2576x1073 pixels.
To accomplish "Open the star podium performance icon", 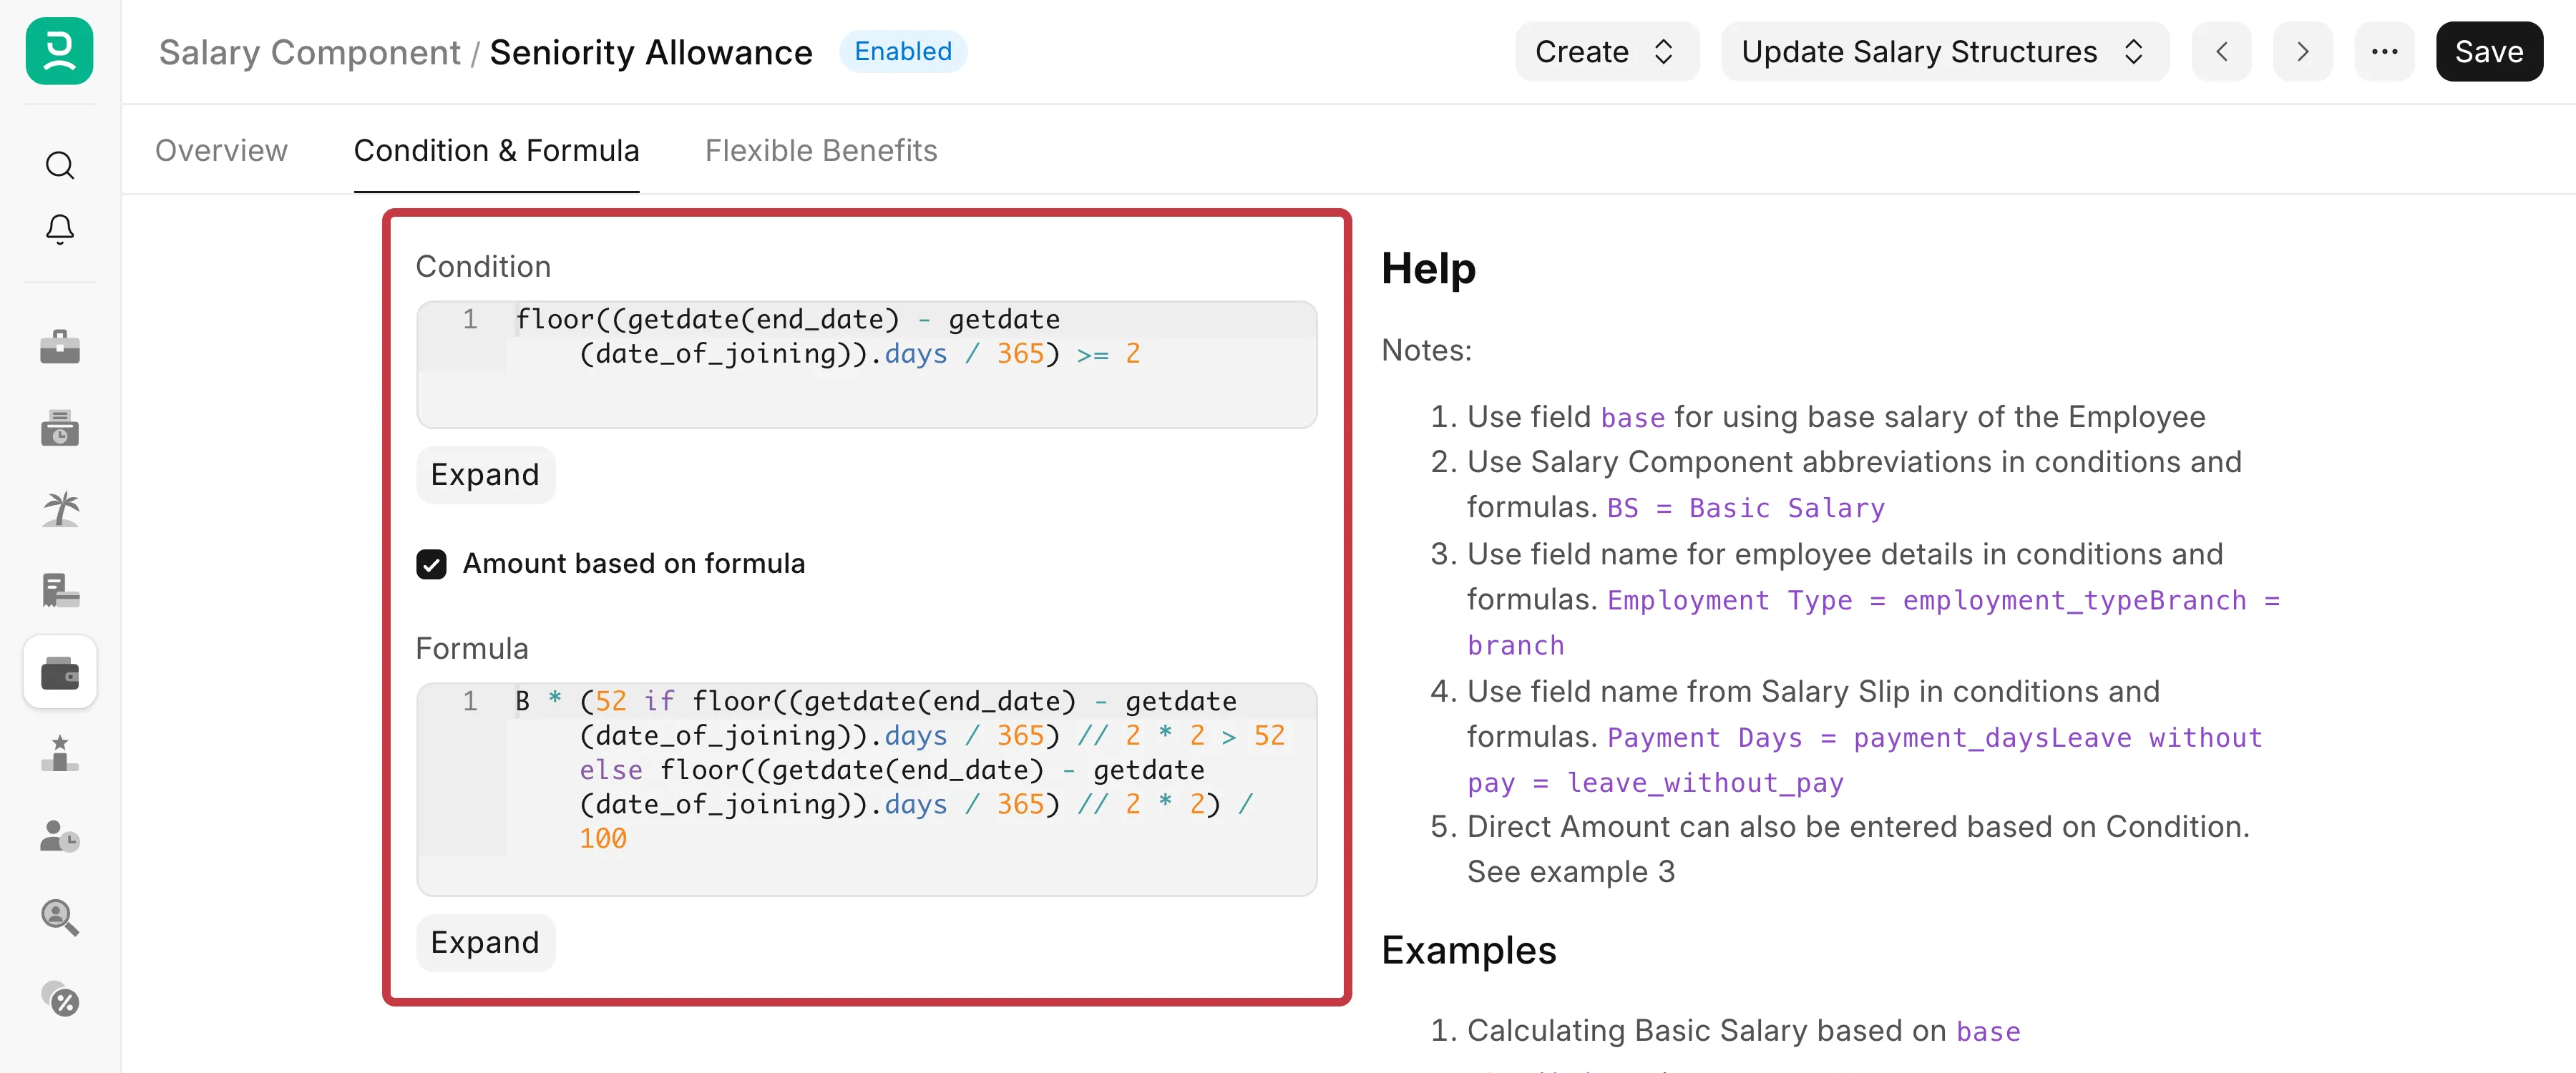I will point(60,754).
